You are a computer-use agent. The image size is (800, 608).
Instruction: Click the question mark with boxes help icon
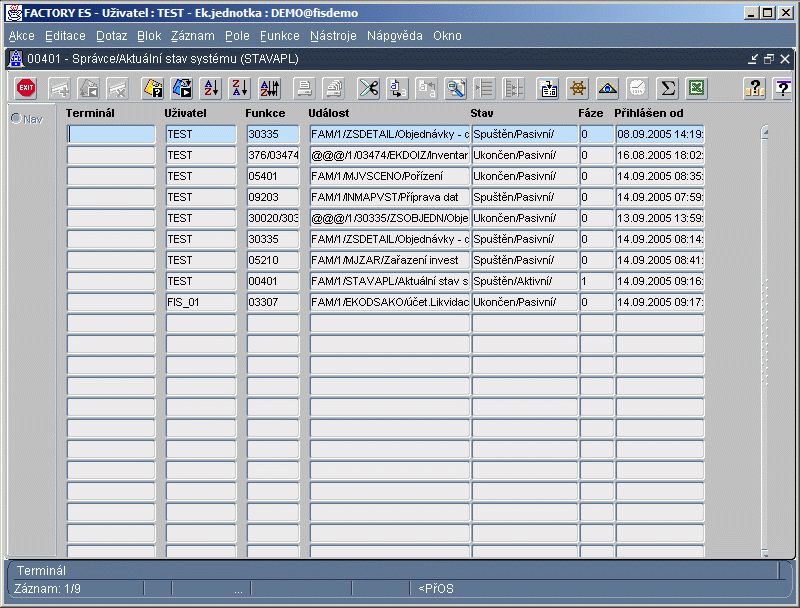[755, 88]
